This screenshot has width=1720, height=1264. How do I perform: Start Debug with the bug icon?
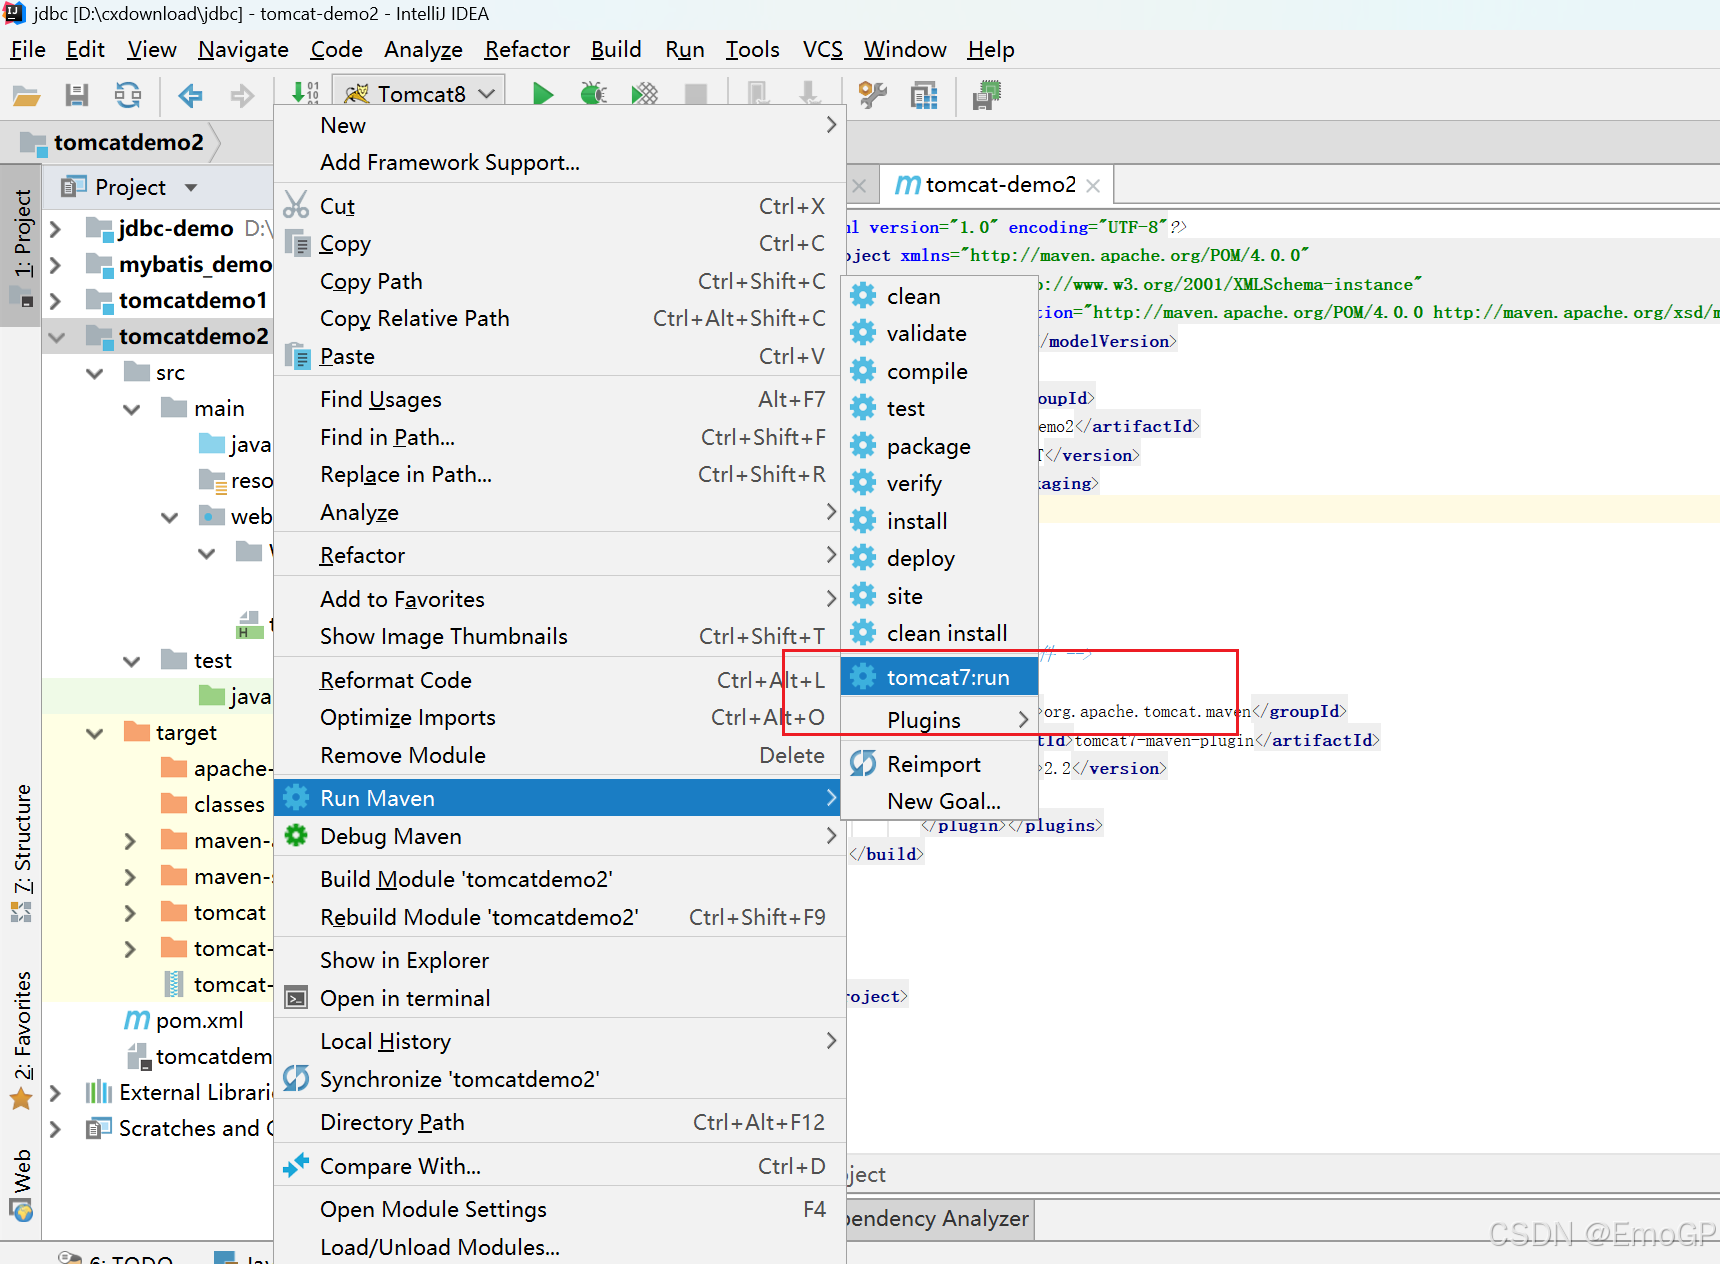594,94
